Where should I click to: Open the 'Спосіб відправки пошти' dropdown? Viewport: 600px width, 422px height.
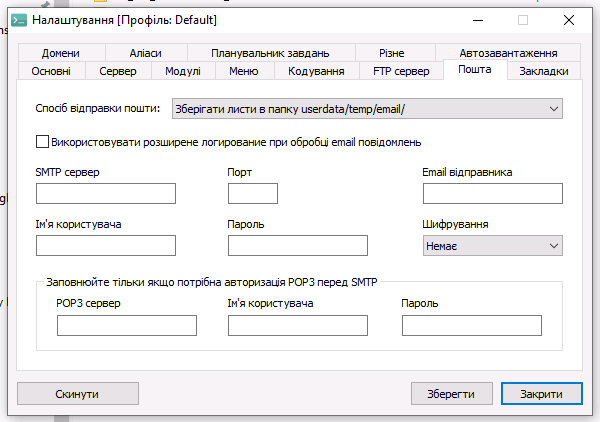coord(366,108)
